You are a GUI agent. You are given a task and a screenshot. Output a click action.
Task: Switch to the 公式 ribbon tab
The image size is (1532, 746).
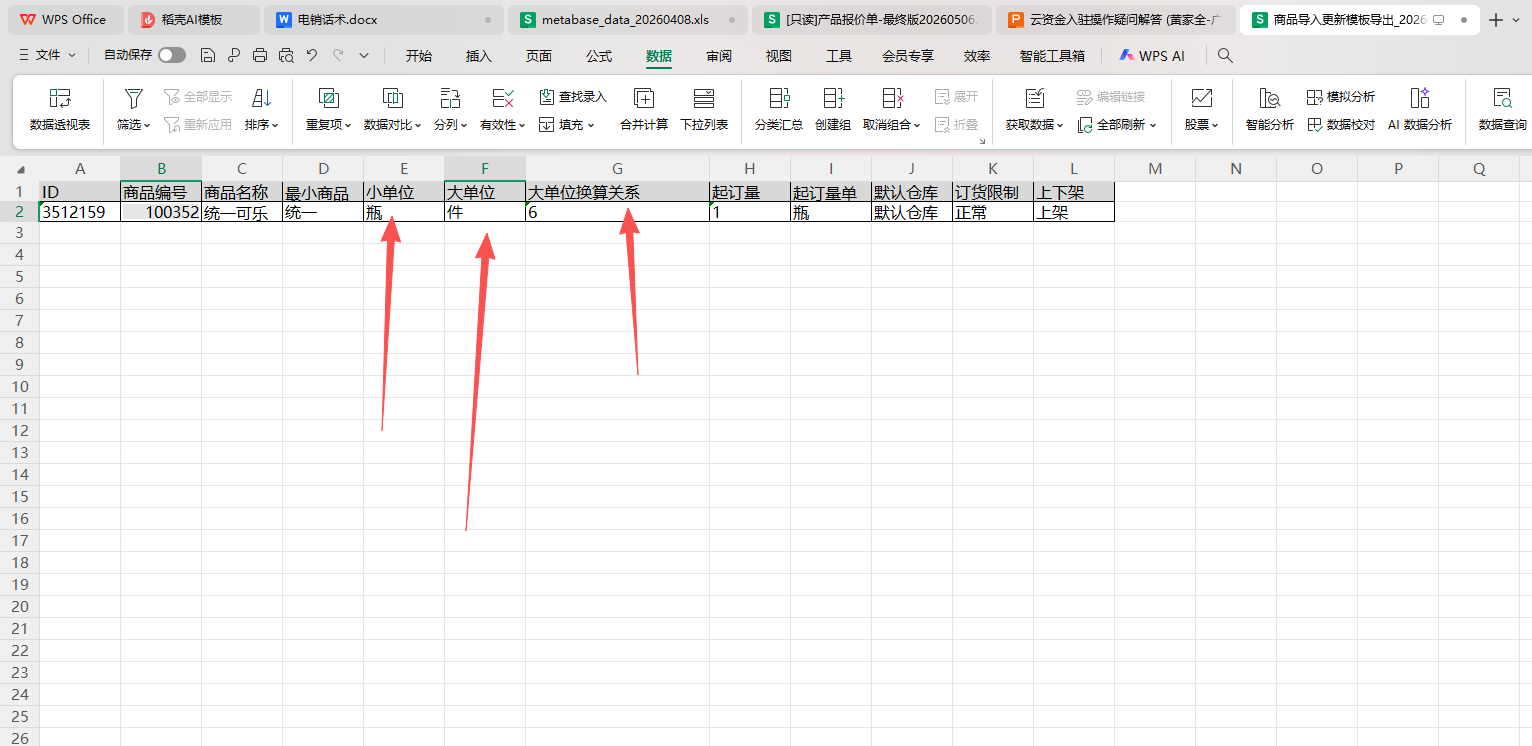(x=599, y=56)
